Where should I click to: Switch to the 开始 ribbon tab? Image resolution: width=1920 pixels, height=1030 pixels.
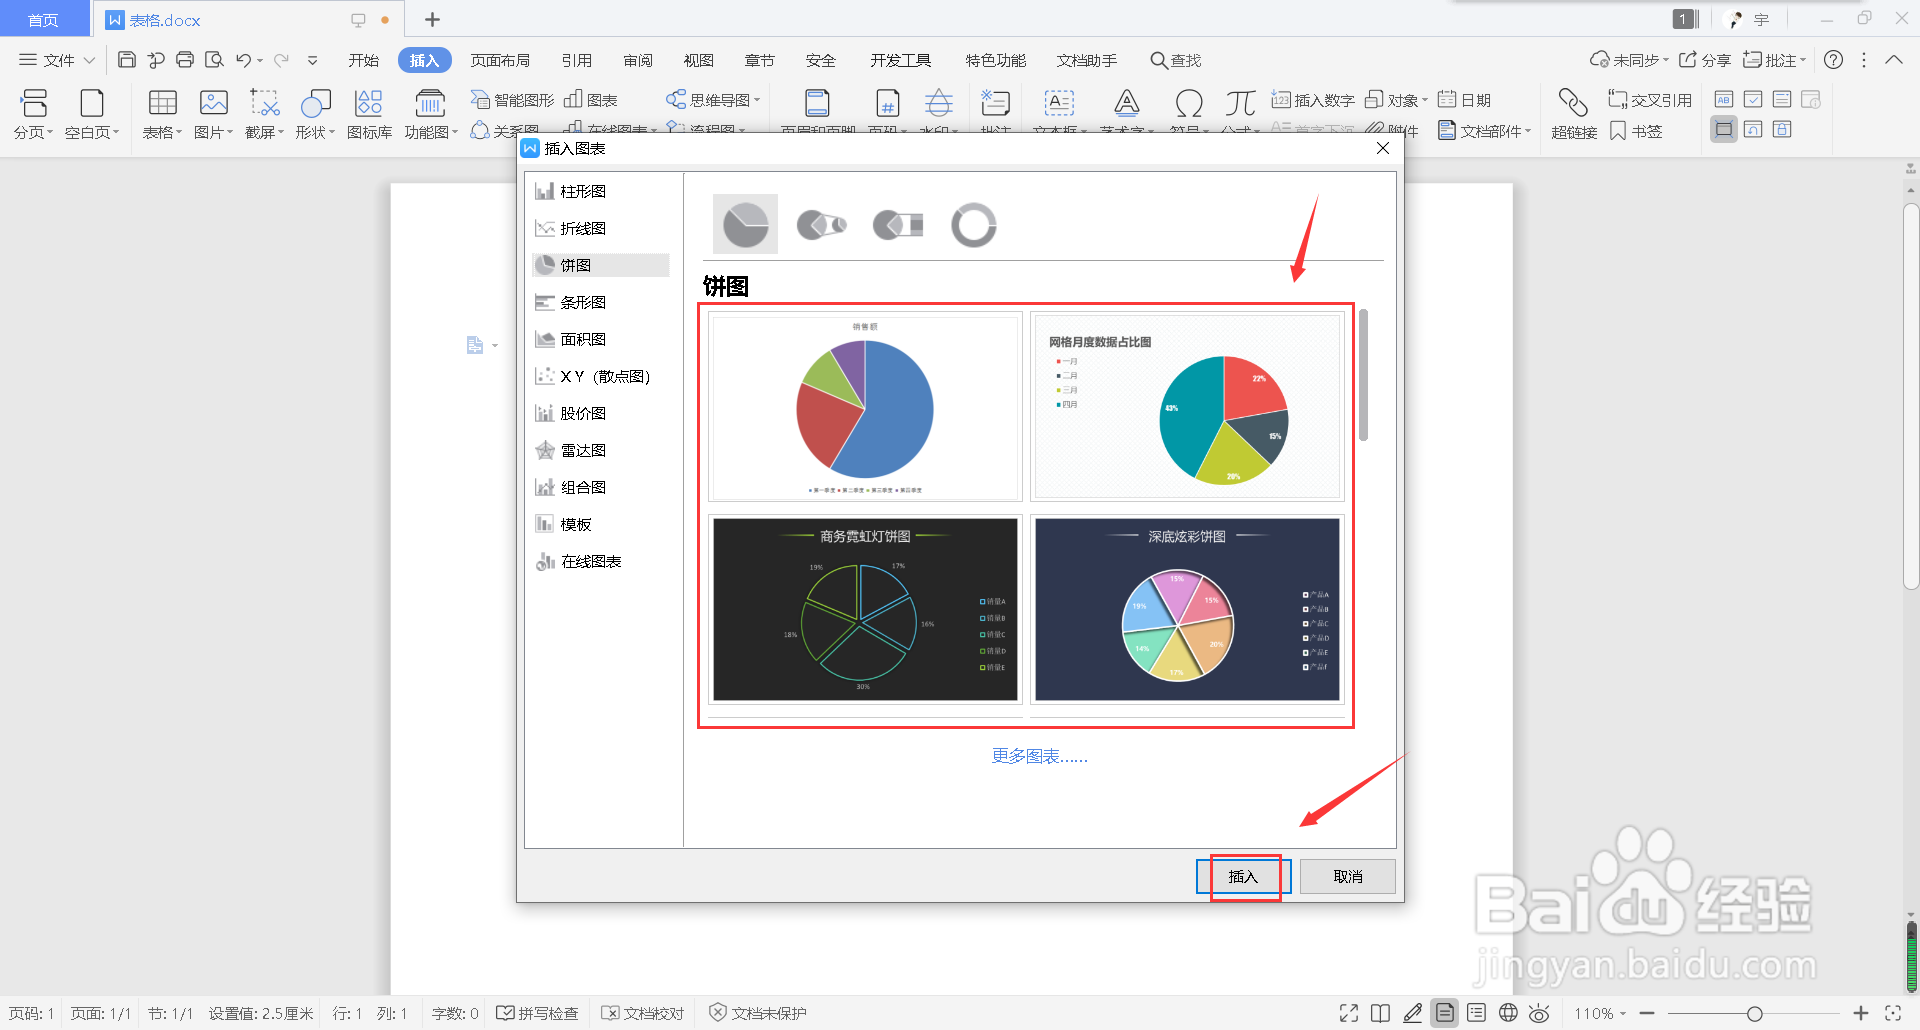click(x=363, y=60)
